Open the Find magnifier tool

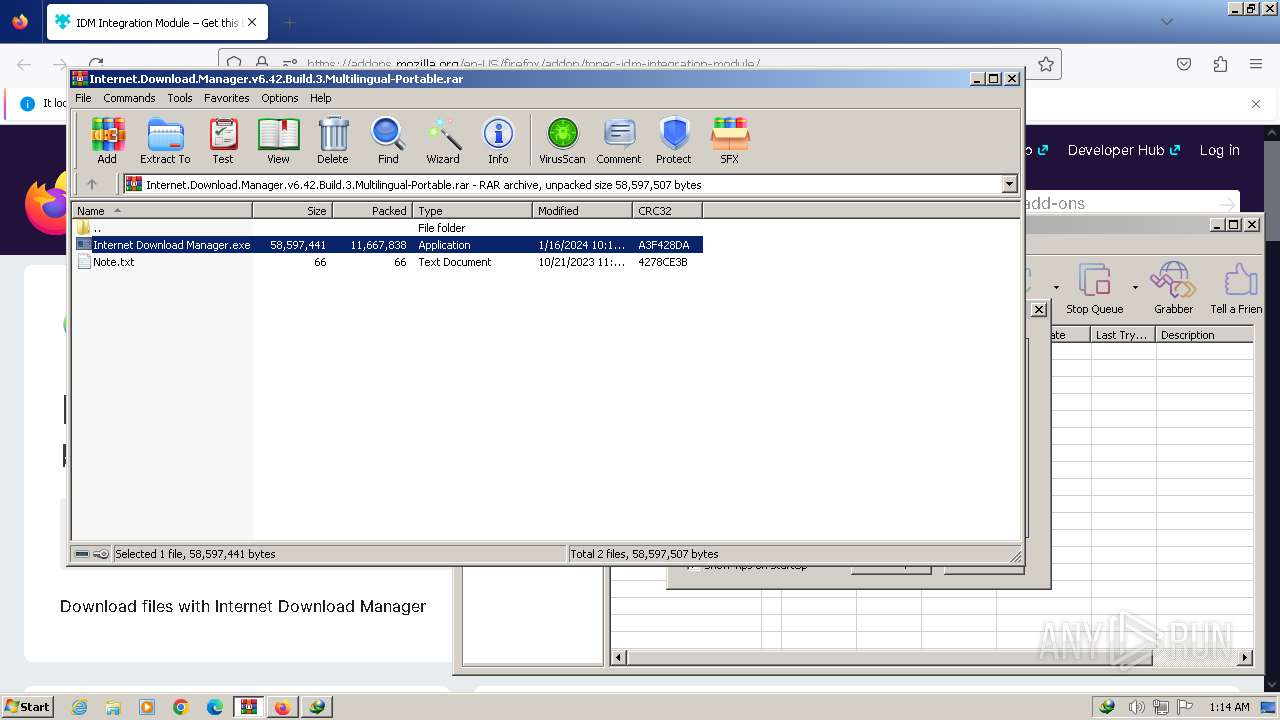388,140
